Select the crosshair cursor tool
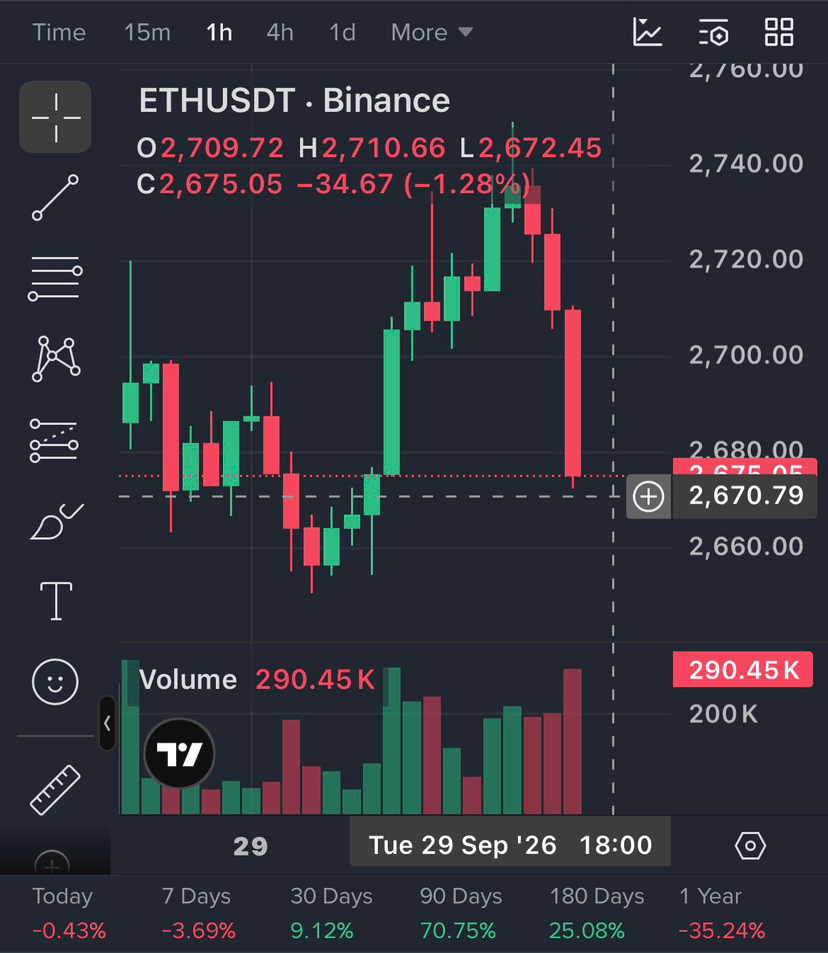Viewport: 828px width, 953px height. pos(55,117)
